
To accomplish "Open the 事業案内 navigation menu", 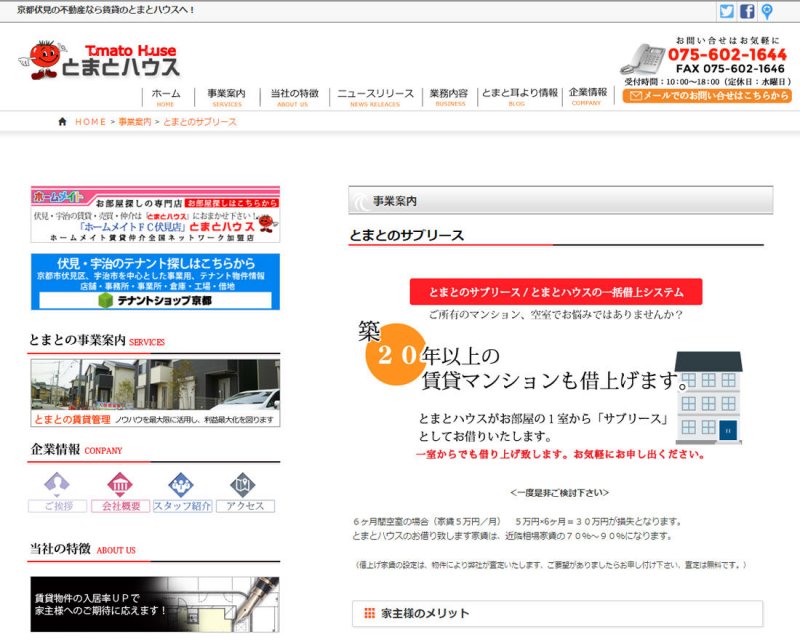I will (227, 96).
